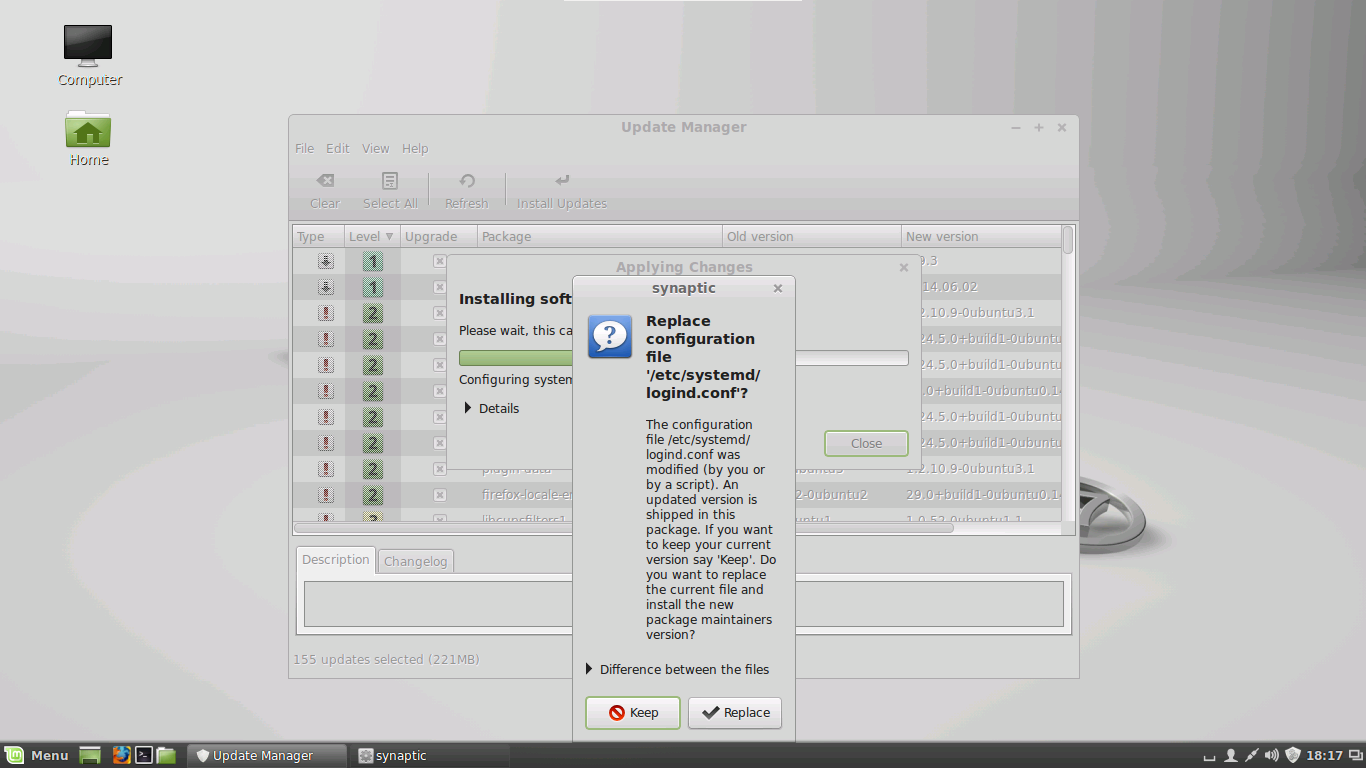Launch the terminal from the panel

click(x=144, y=755)
